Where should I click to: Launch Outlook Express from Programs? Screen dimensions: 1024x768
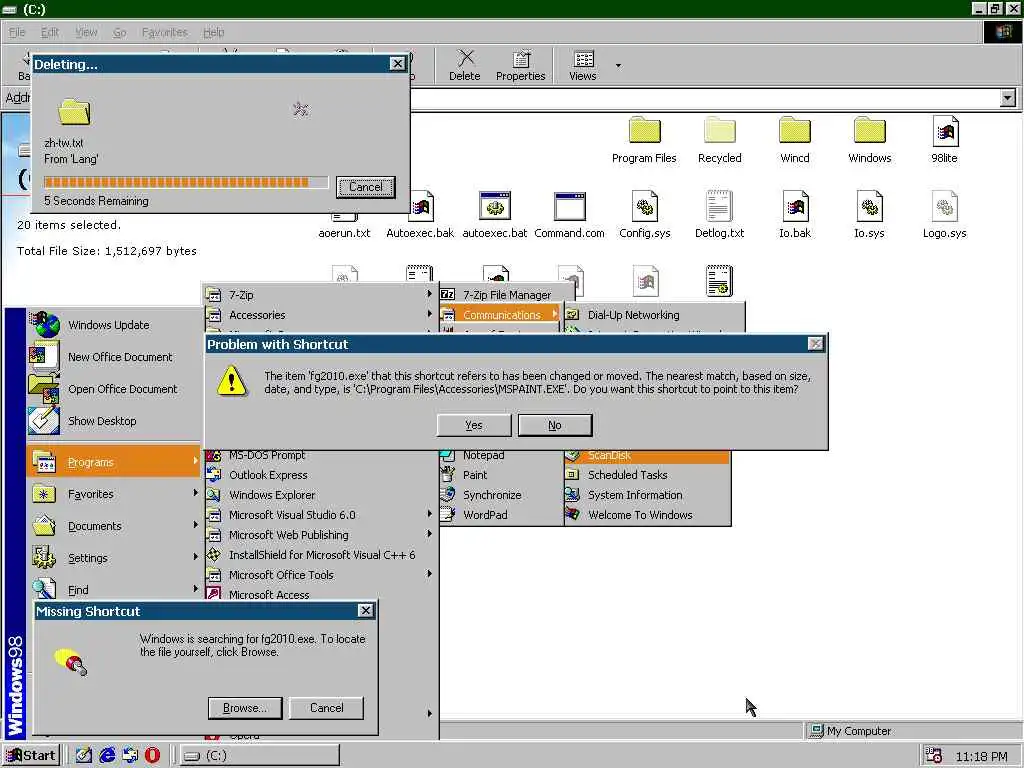tap(320, 475)
